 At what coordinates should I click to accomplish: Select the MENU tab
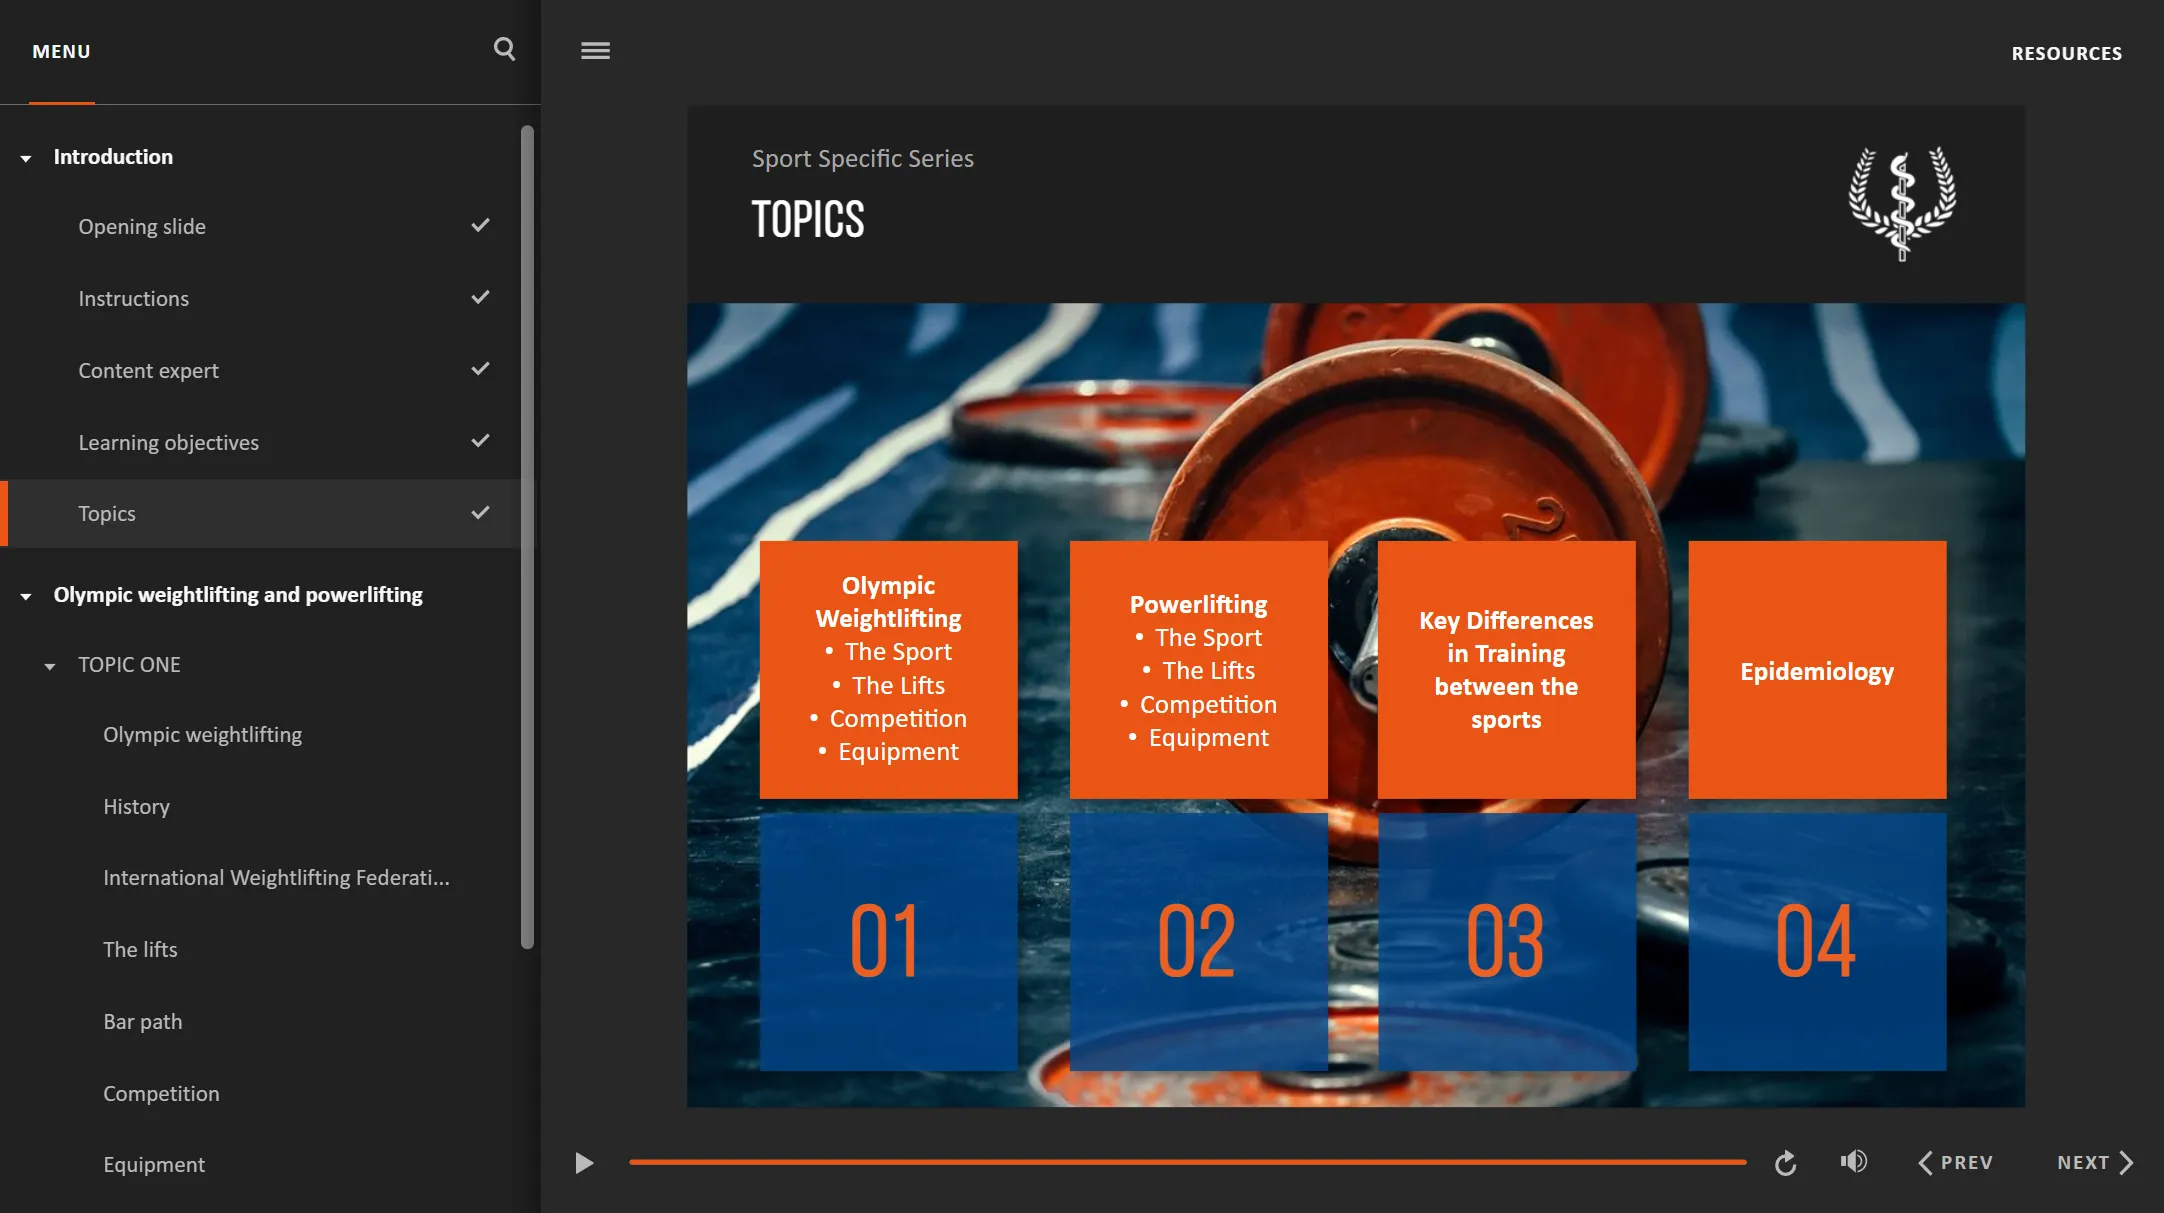(x=61, y=51)
